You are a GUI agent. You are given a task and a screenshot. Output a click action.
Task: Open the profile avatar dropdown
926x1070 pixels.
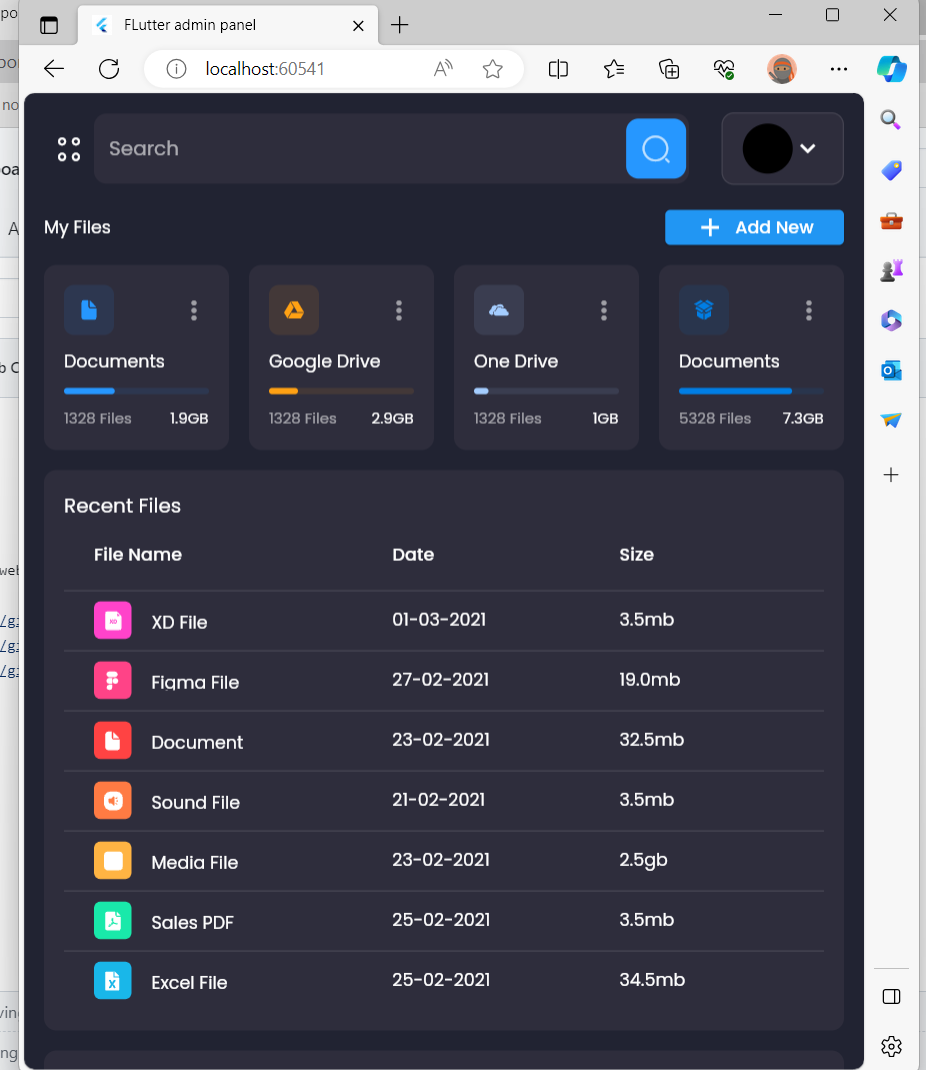(x=782, y=148)
